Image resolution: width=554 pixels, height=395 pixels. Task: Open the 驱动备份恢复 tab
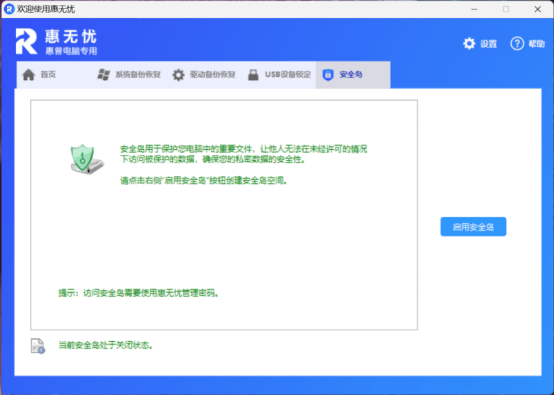tap(204, 75)
